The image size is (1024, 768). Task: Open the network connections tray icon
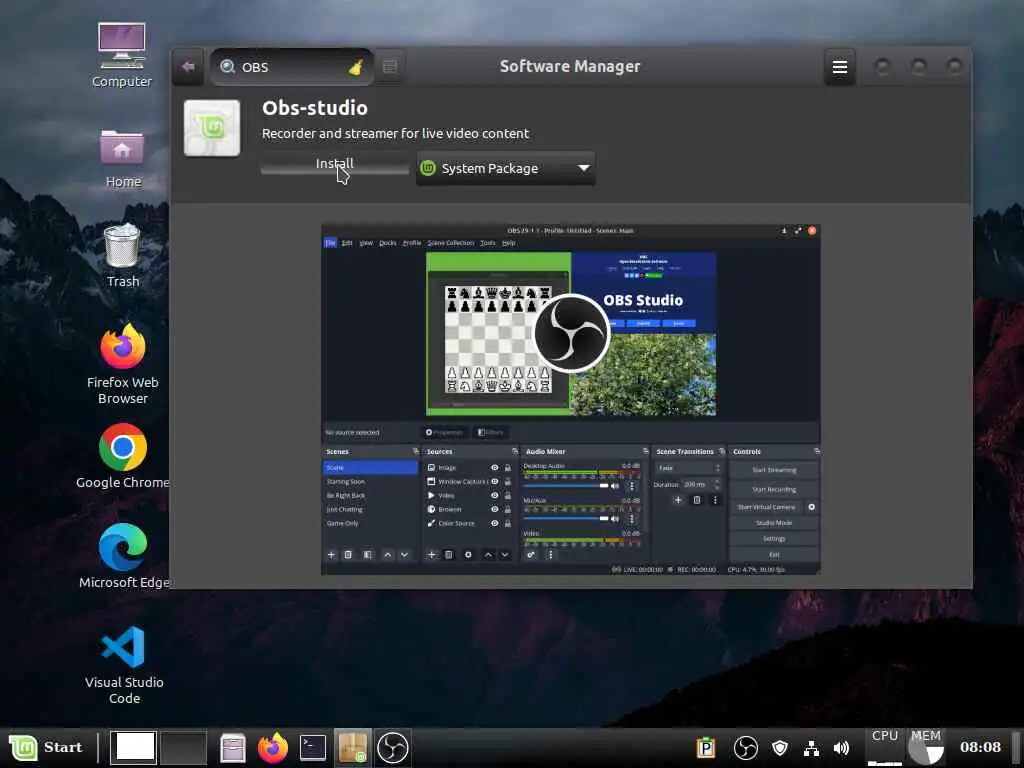point(811,748)
